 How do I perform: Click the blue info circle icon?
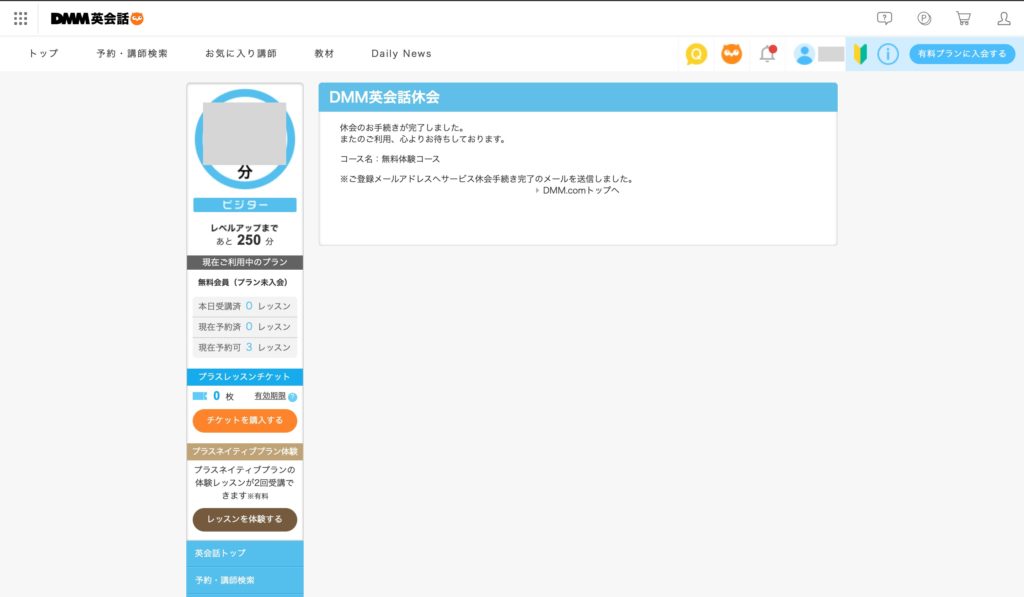pyautogui.click(x=888, y=54)
